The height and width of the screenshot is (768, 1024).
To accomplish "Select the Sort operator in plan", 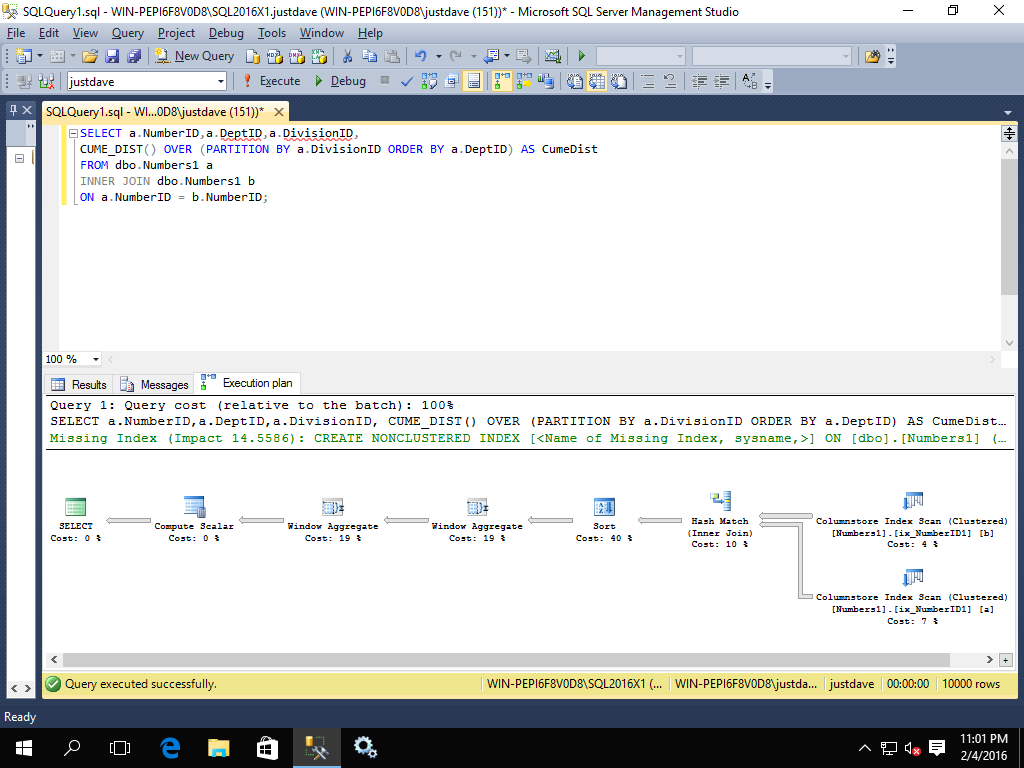I will [x=604, y=507].
